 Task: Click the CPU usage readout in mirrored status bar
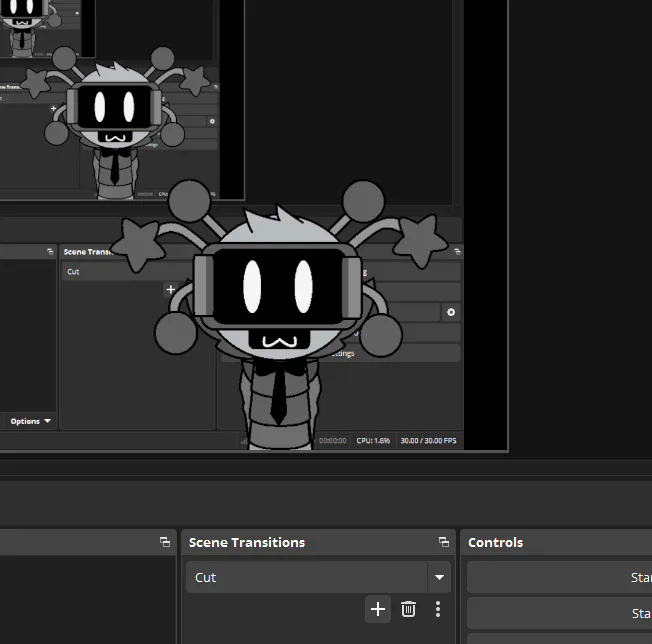pyautogui.click(x=373, y=441)
